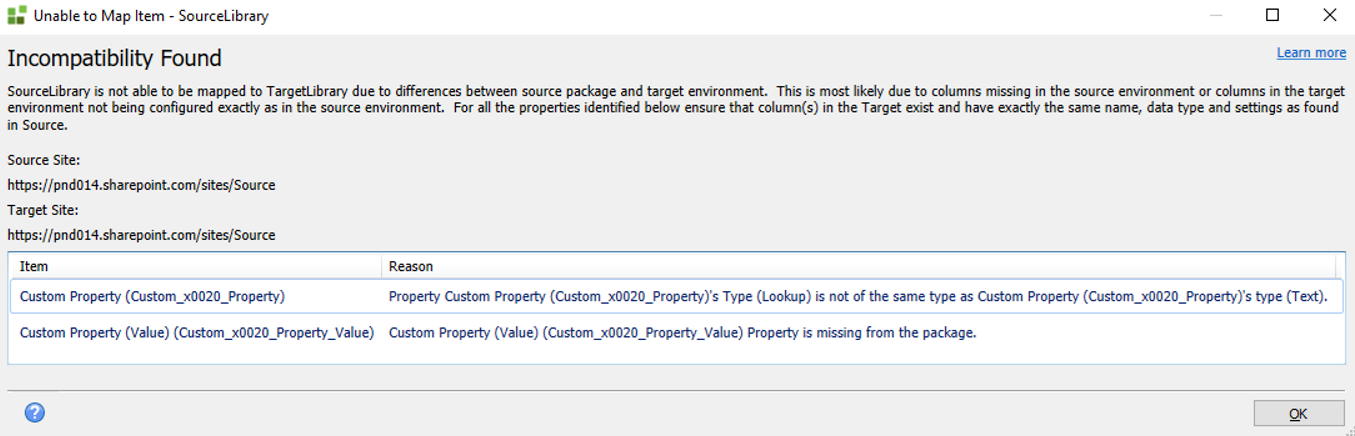1355x436 pixels.
Task: Select the Custom_x0020_Property_Value item row
Action: [x=197, y=332]
